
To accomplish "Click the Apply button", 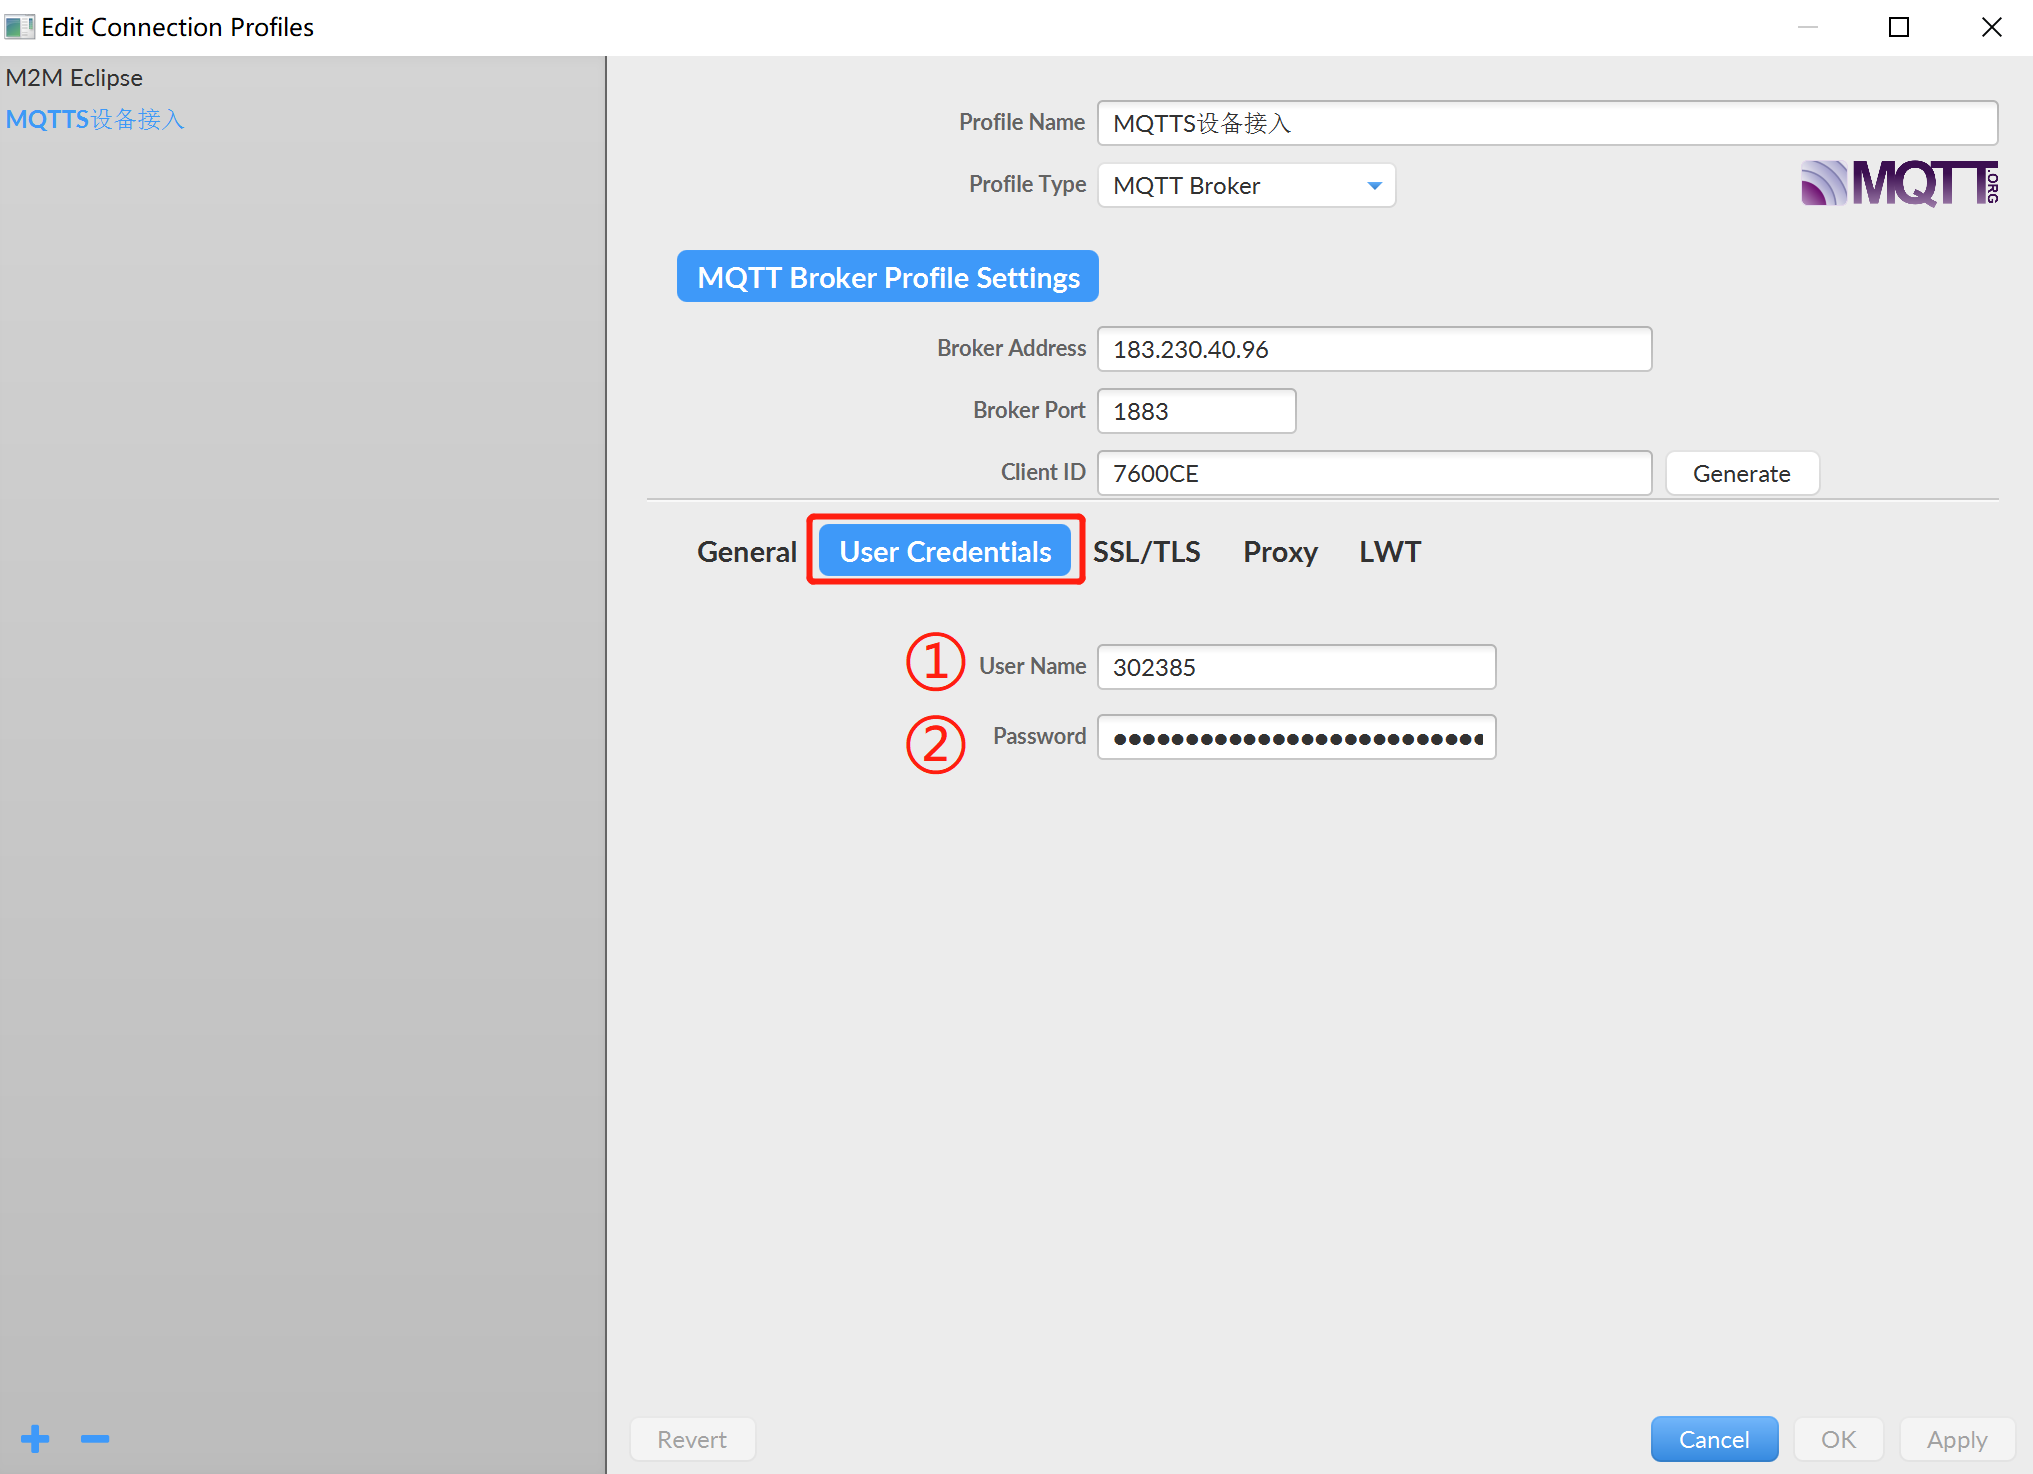I will tap(1956, 1439).
